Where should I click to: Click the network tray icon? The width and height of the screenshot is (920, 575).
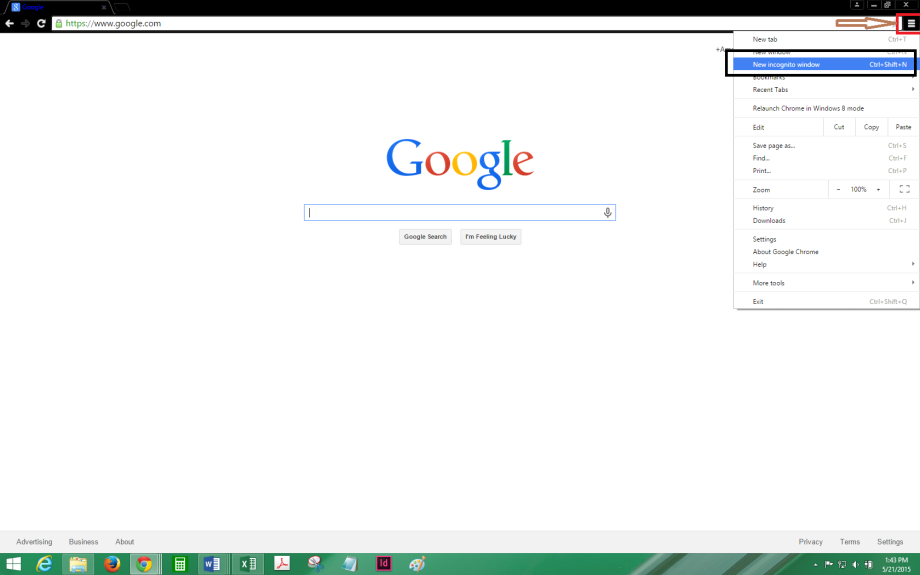pos(842,565)
